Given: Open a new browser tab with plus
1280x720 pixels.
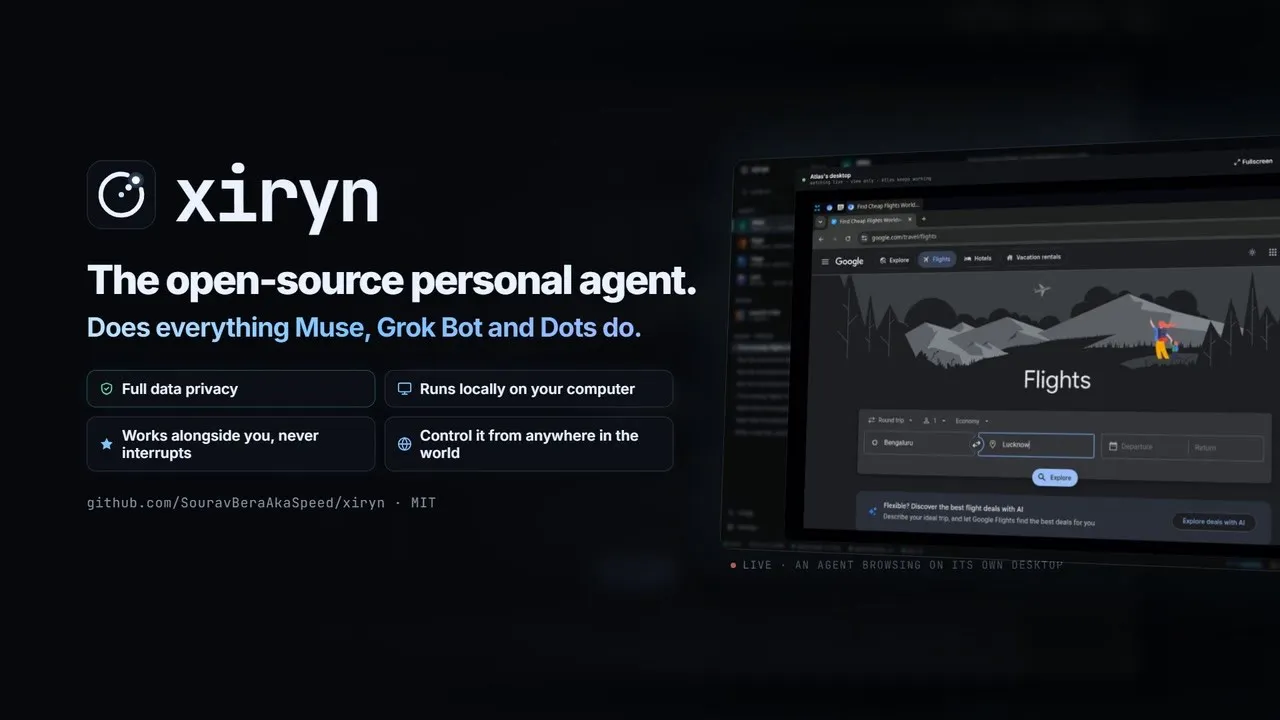Looking at the screenshot, I should [x=923, y=219].
